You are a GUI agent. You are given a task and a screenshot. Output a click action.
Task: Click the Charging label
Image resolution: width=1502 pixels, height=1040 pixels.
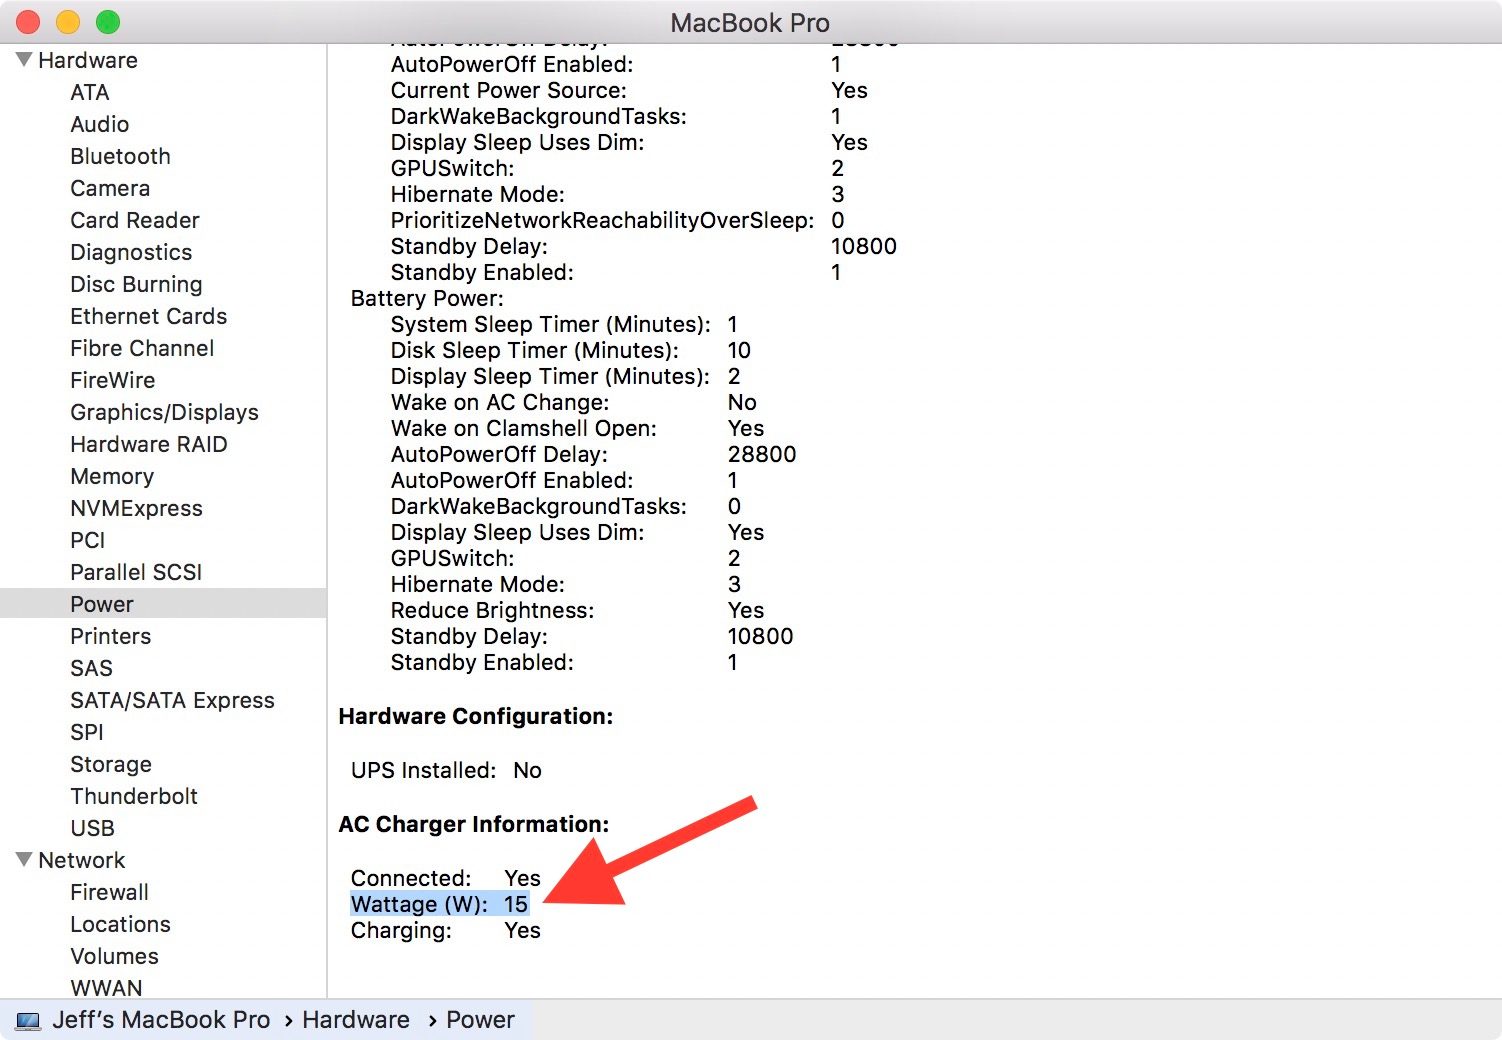(401, 930)
